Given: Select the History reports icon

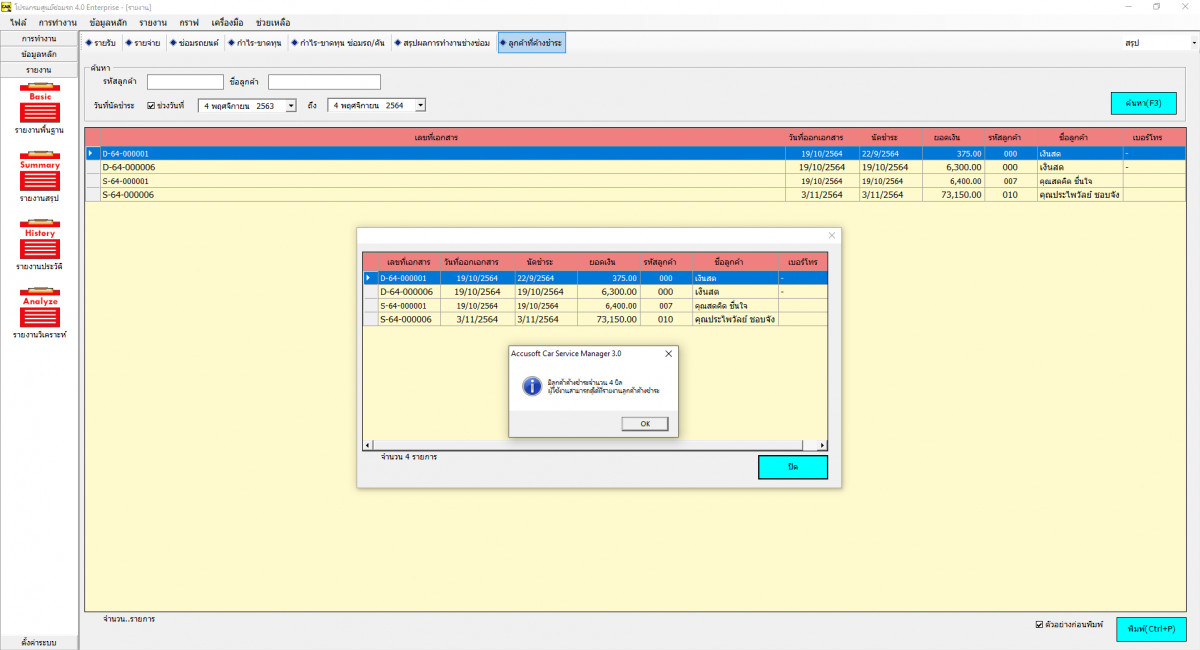Looking at the screenshot, I should (39, 241).
